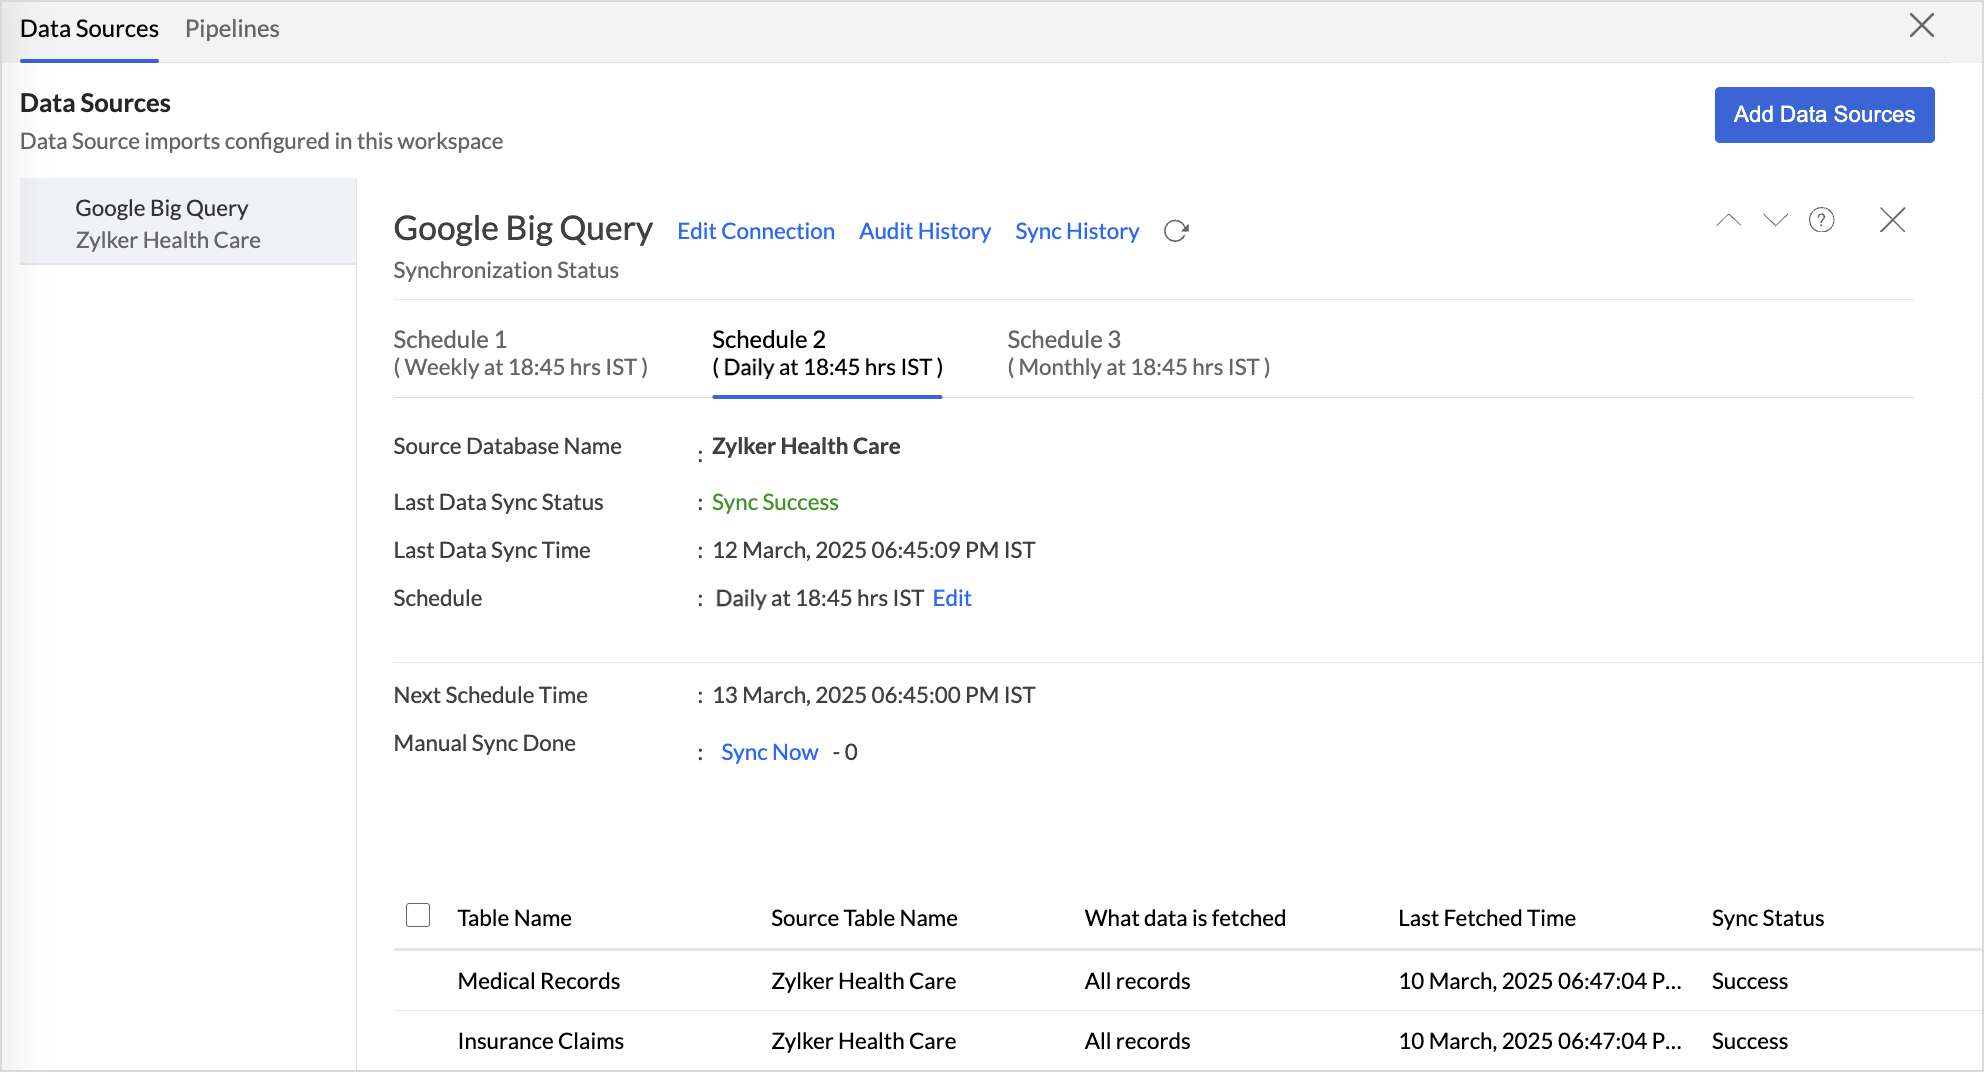Select the Schedule 2 daily tab
This screenshot has width=1984, height=1072.
[x=827, y=353]
